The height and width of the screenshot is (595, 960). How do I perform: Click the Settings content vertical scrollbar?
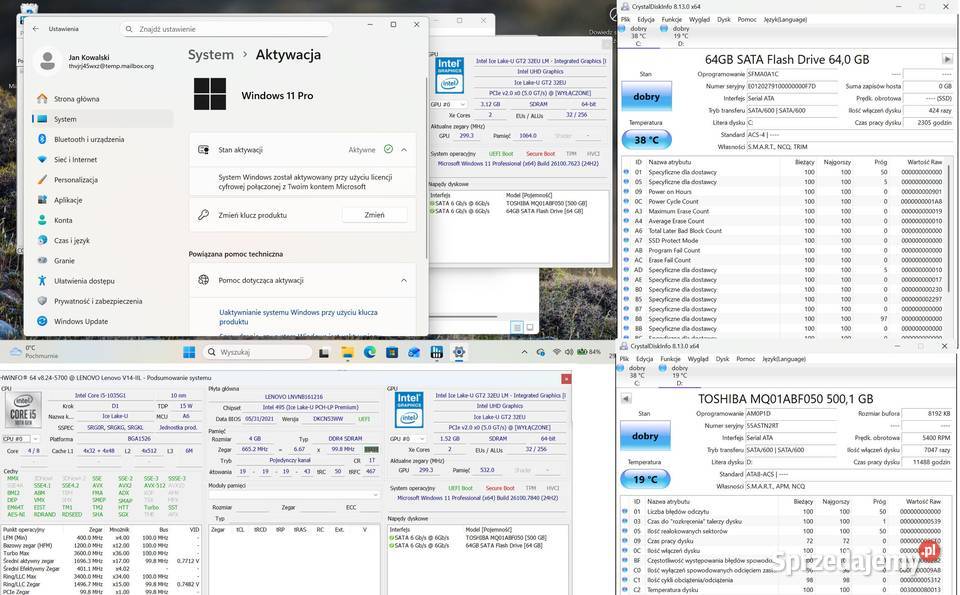pos(426,167)
